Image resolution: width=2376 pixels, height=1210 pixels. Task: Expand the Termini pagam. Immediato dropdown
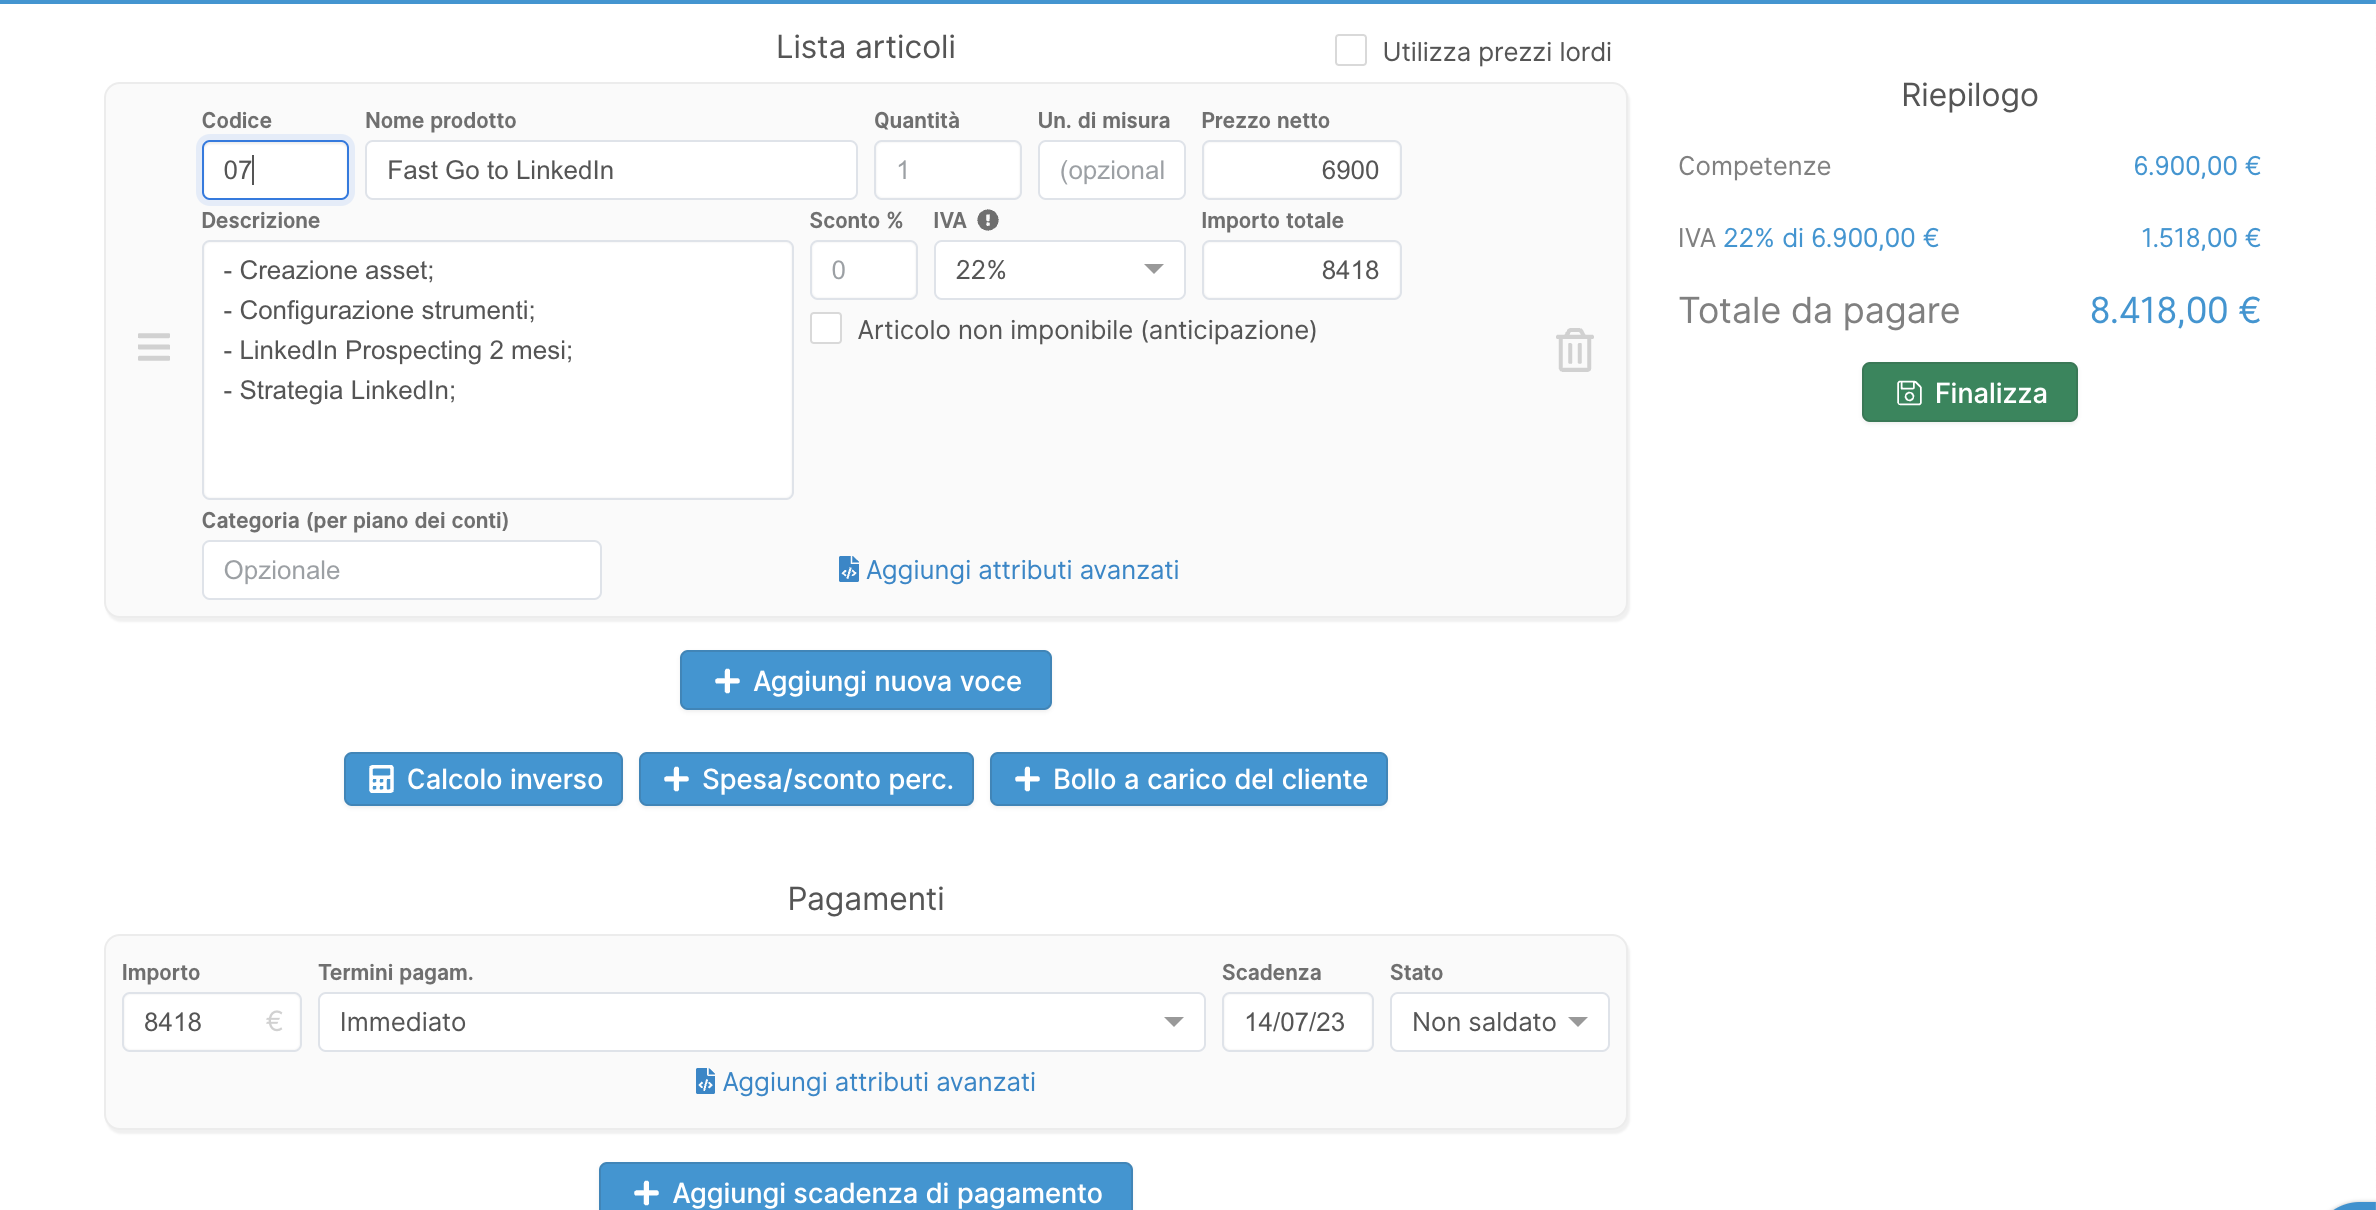760,1022
